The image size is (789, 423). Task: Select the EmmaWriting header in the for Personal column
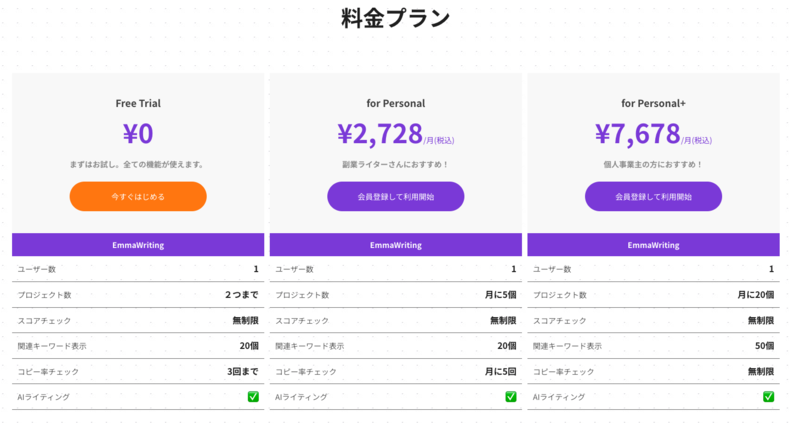coord(395,245)
